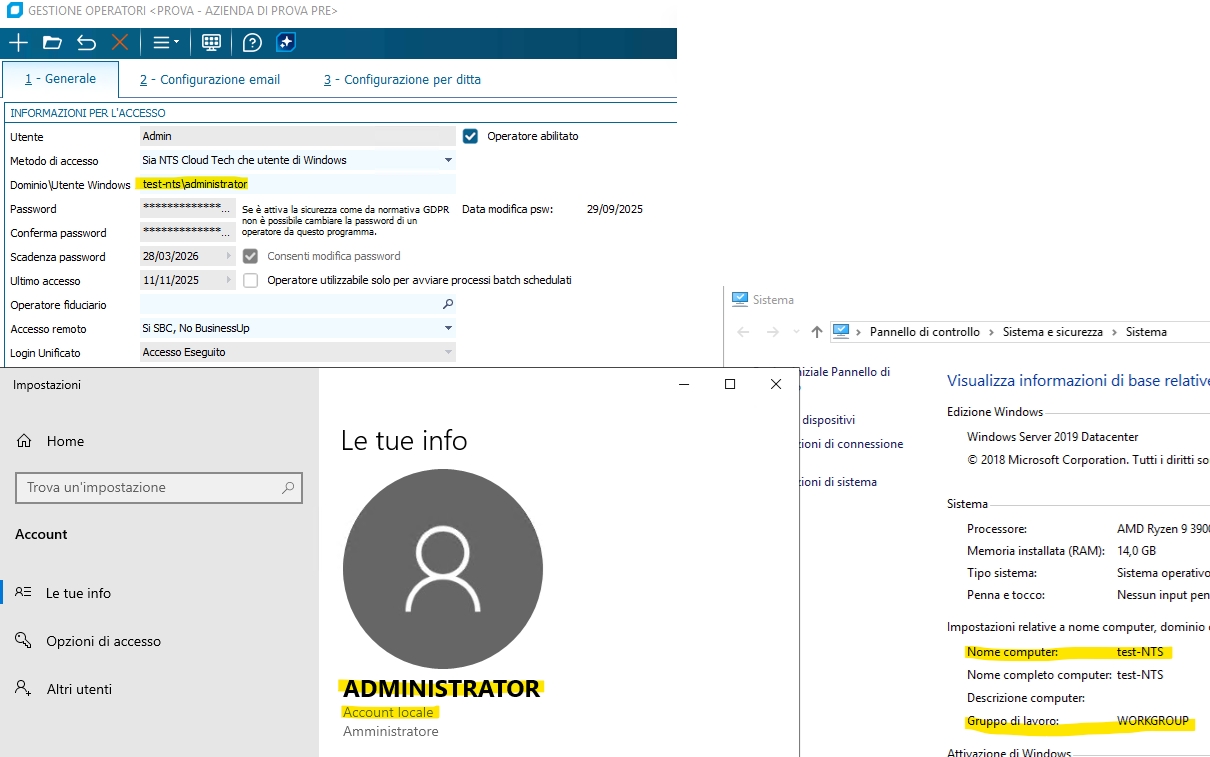Click the Sistema window title icon

(x=740, y=299)
